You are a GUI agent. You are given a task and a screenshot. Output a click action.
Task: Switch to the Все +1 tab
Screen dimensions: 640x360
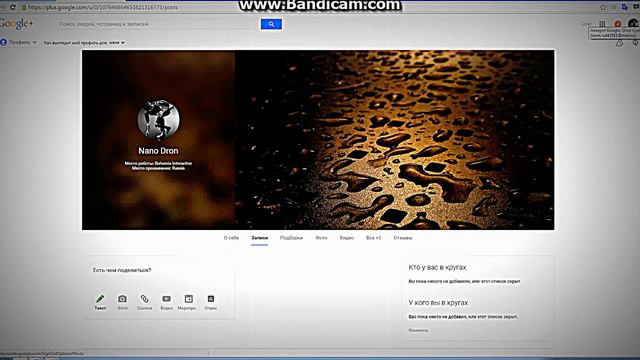373,238
